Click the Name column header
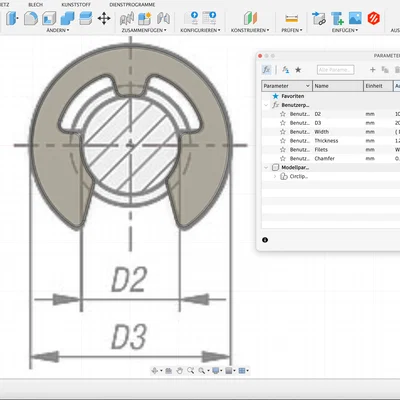The image size is (400, 400). point(338,86)
